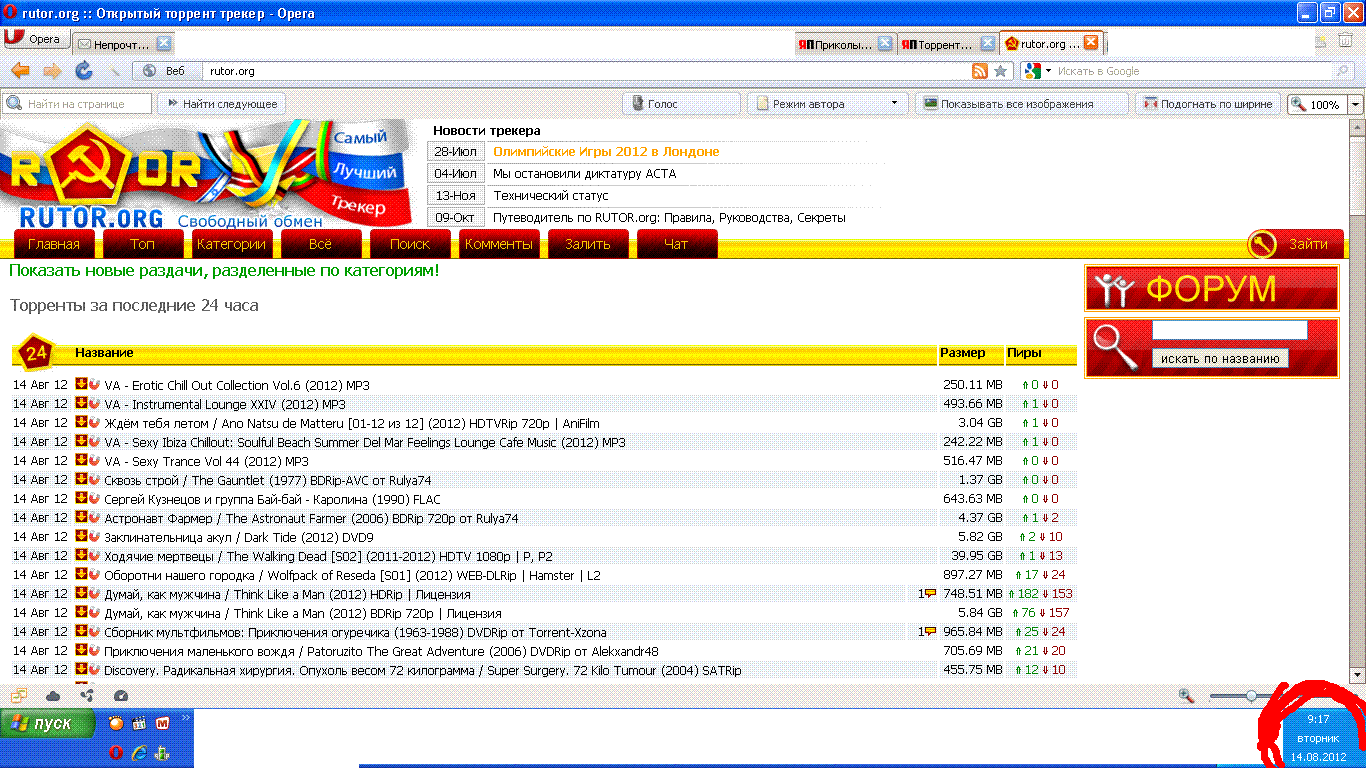Go forward with the forward arrow
1366x768 pixels.
(x=52, y=71)
